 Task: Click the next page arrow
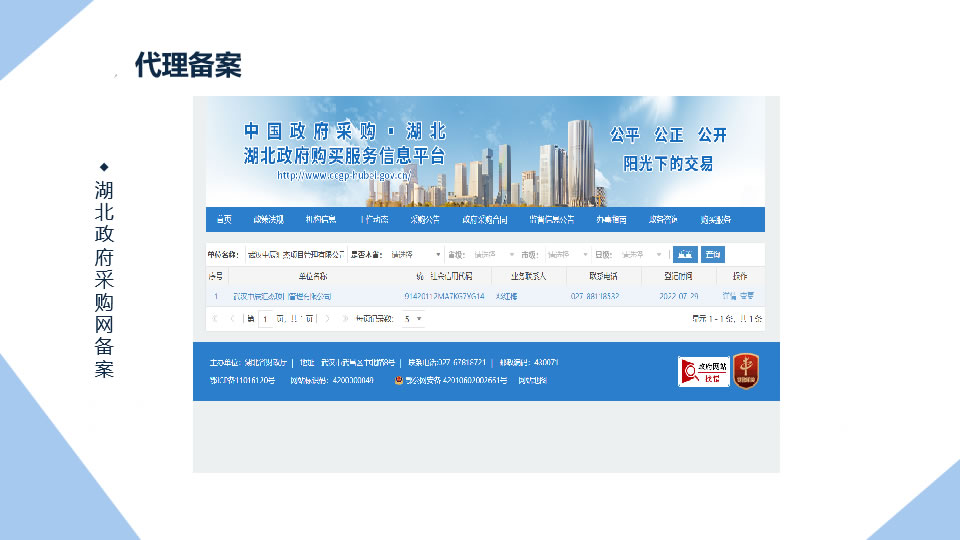click(x=328, y=318)
